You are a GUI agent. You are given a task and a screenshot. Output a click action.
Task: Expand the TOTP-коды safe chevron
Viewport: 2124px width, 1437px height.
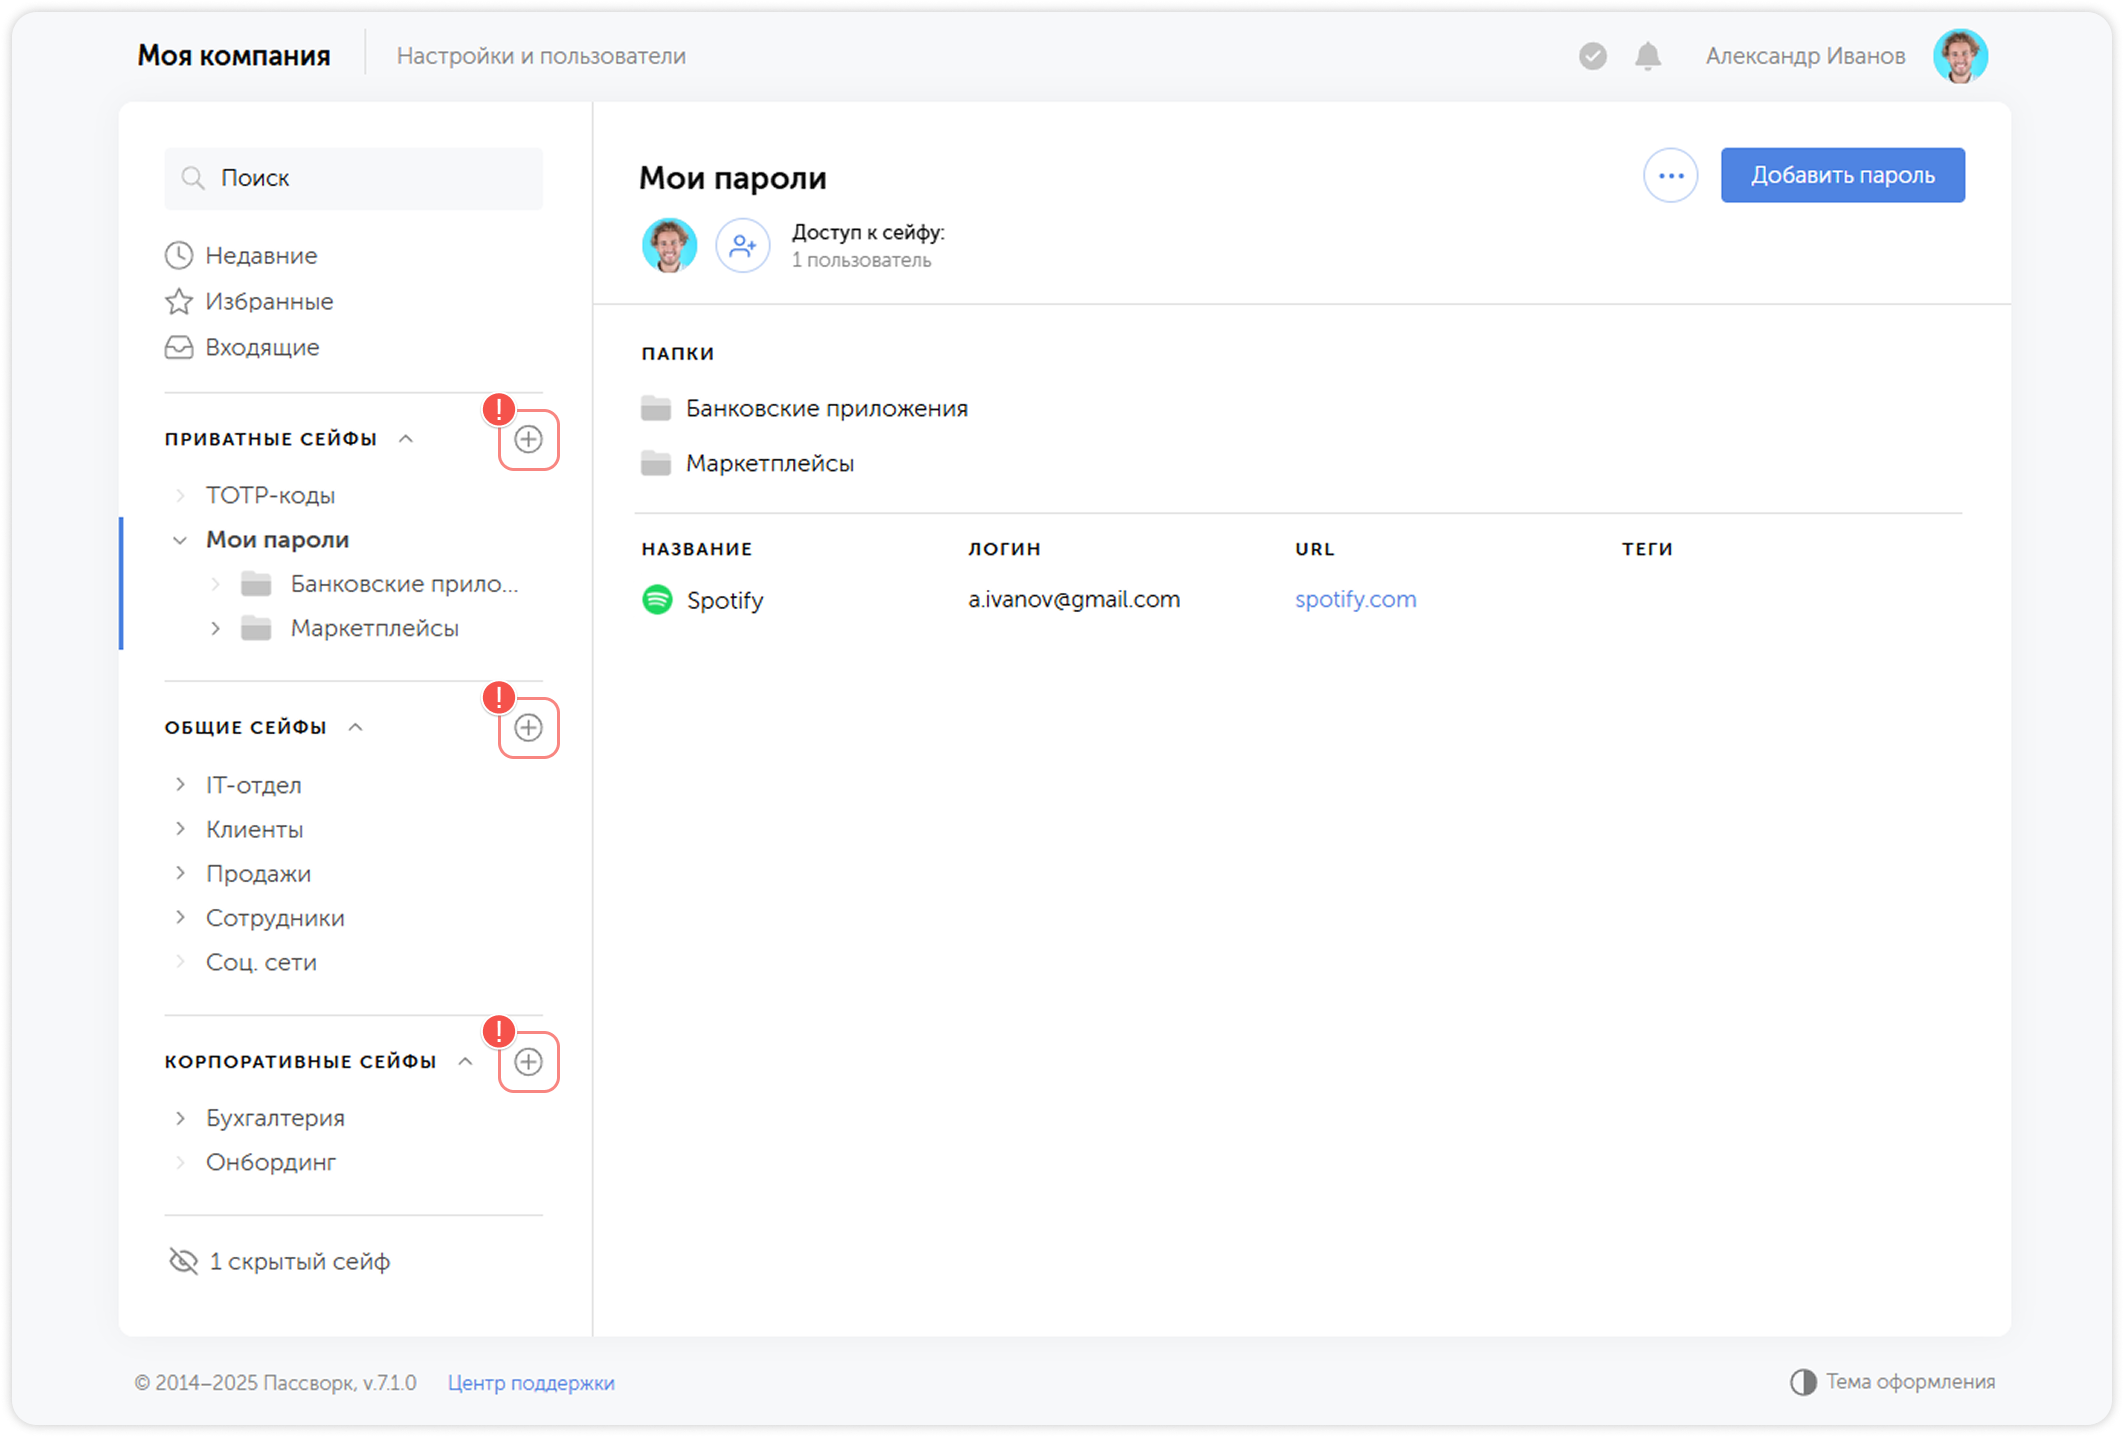180,495
